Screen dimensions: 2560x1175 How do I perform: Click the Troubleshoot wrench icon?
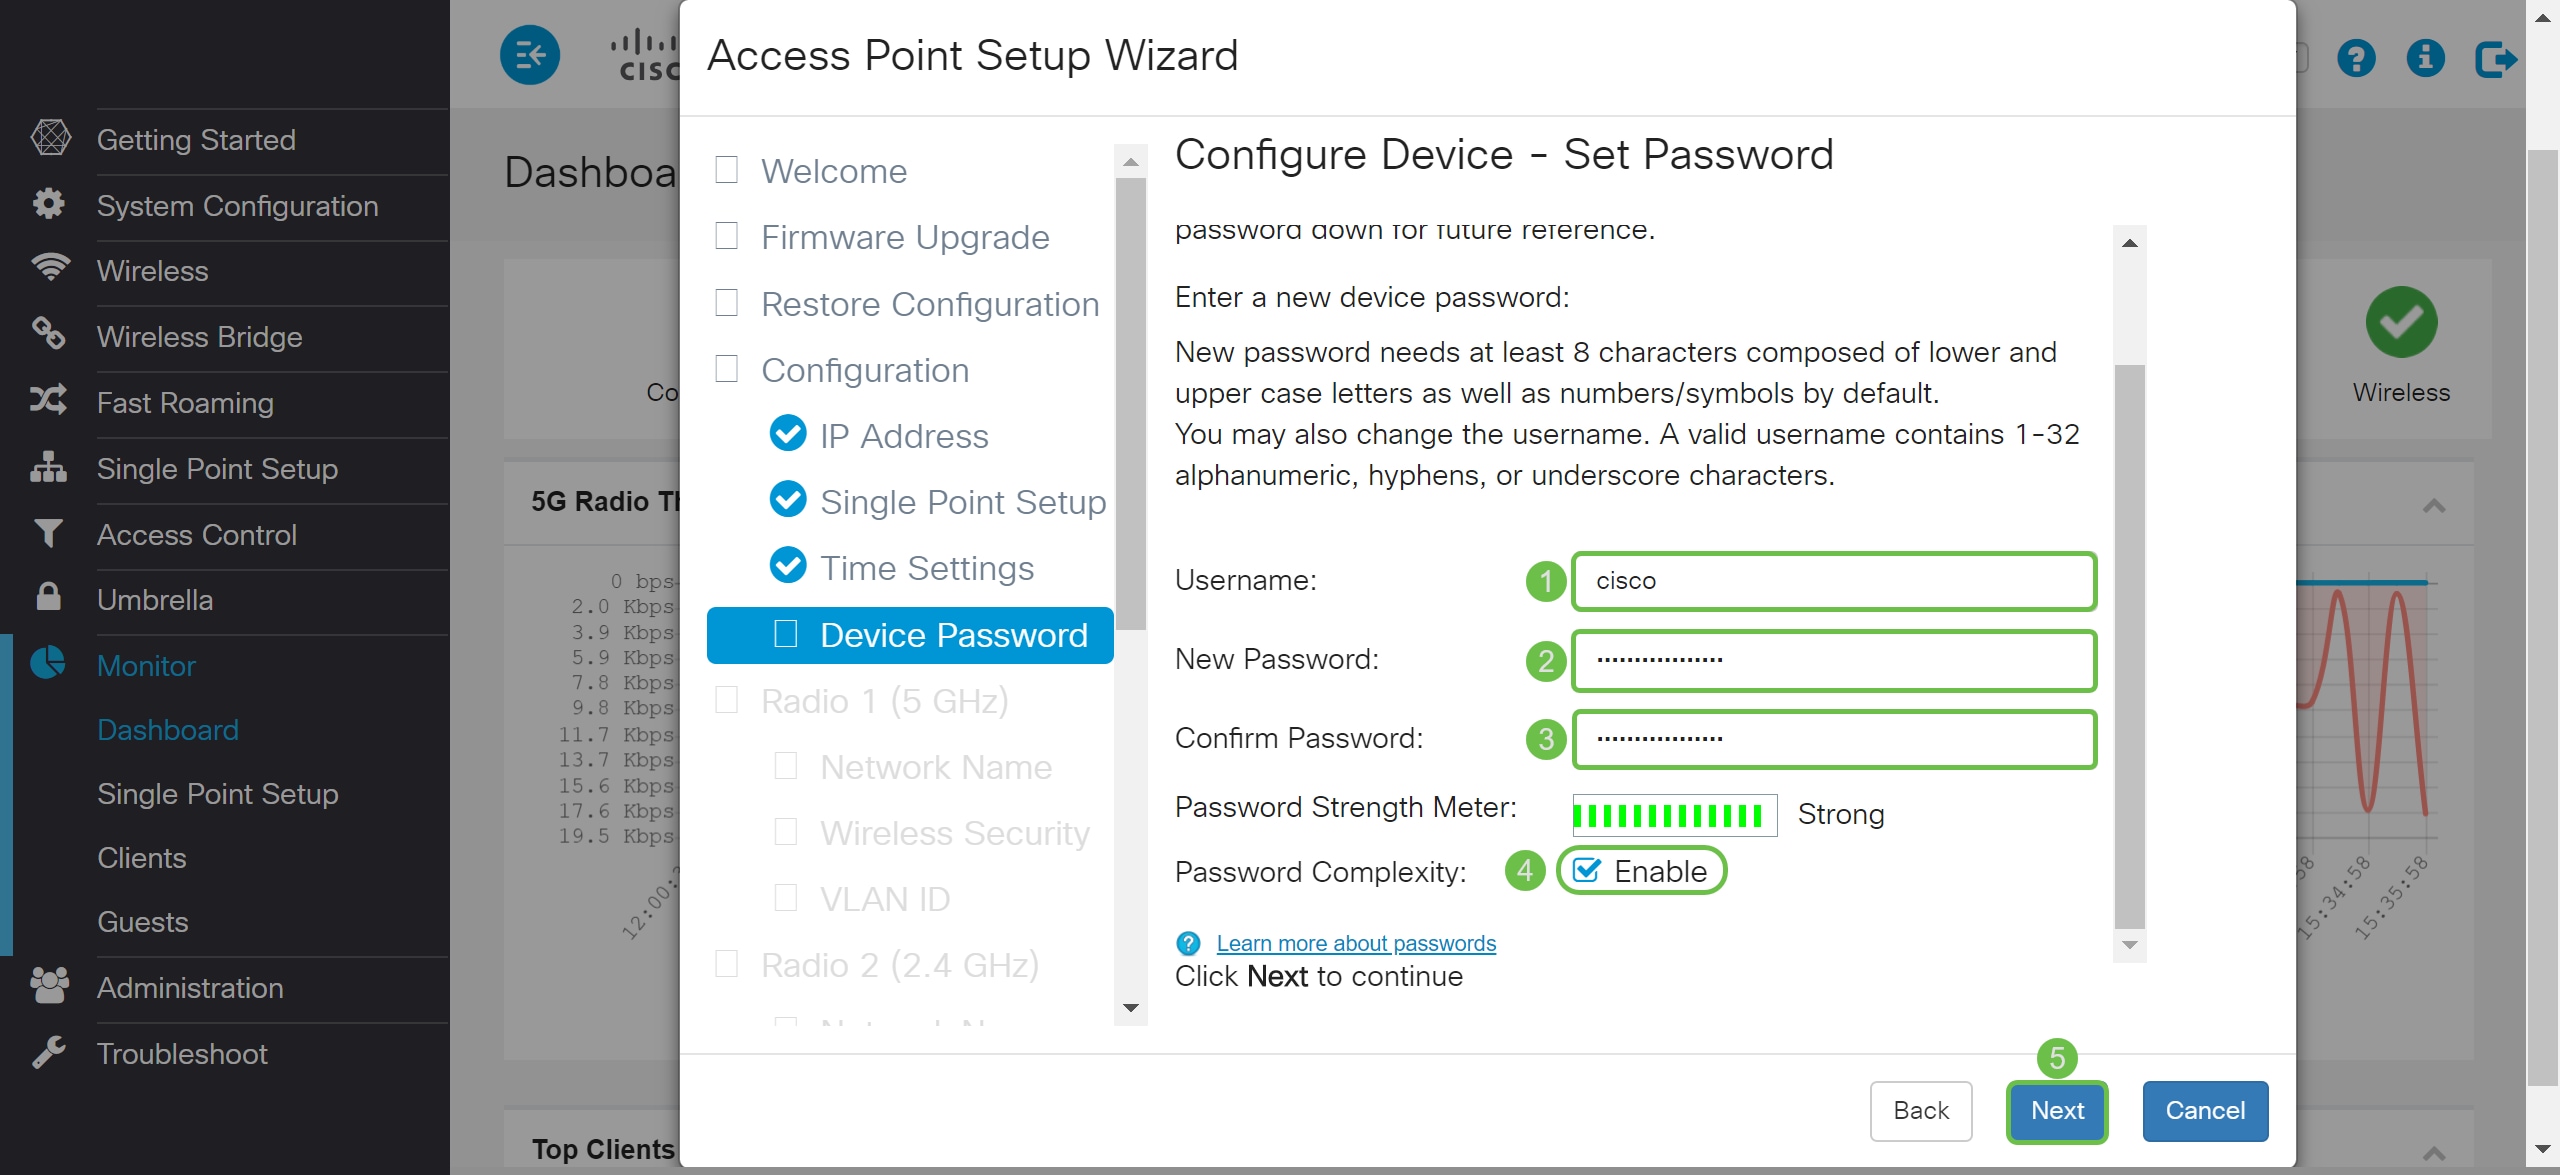tap(49, 1052)
